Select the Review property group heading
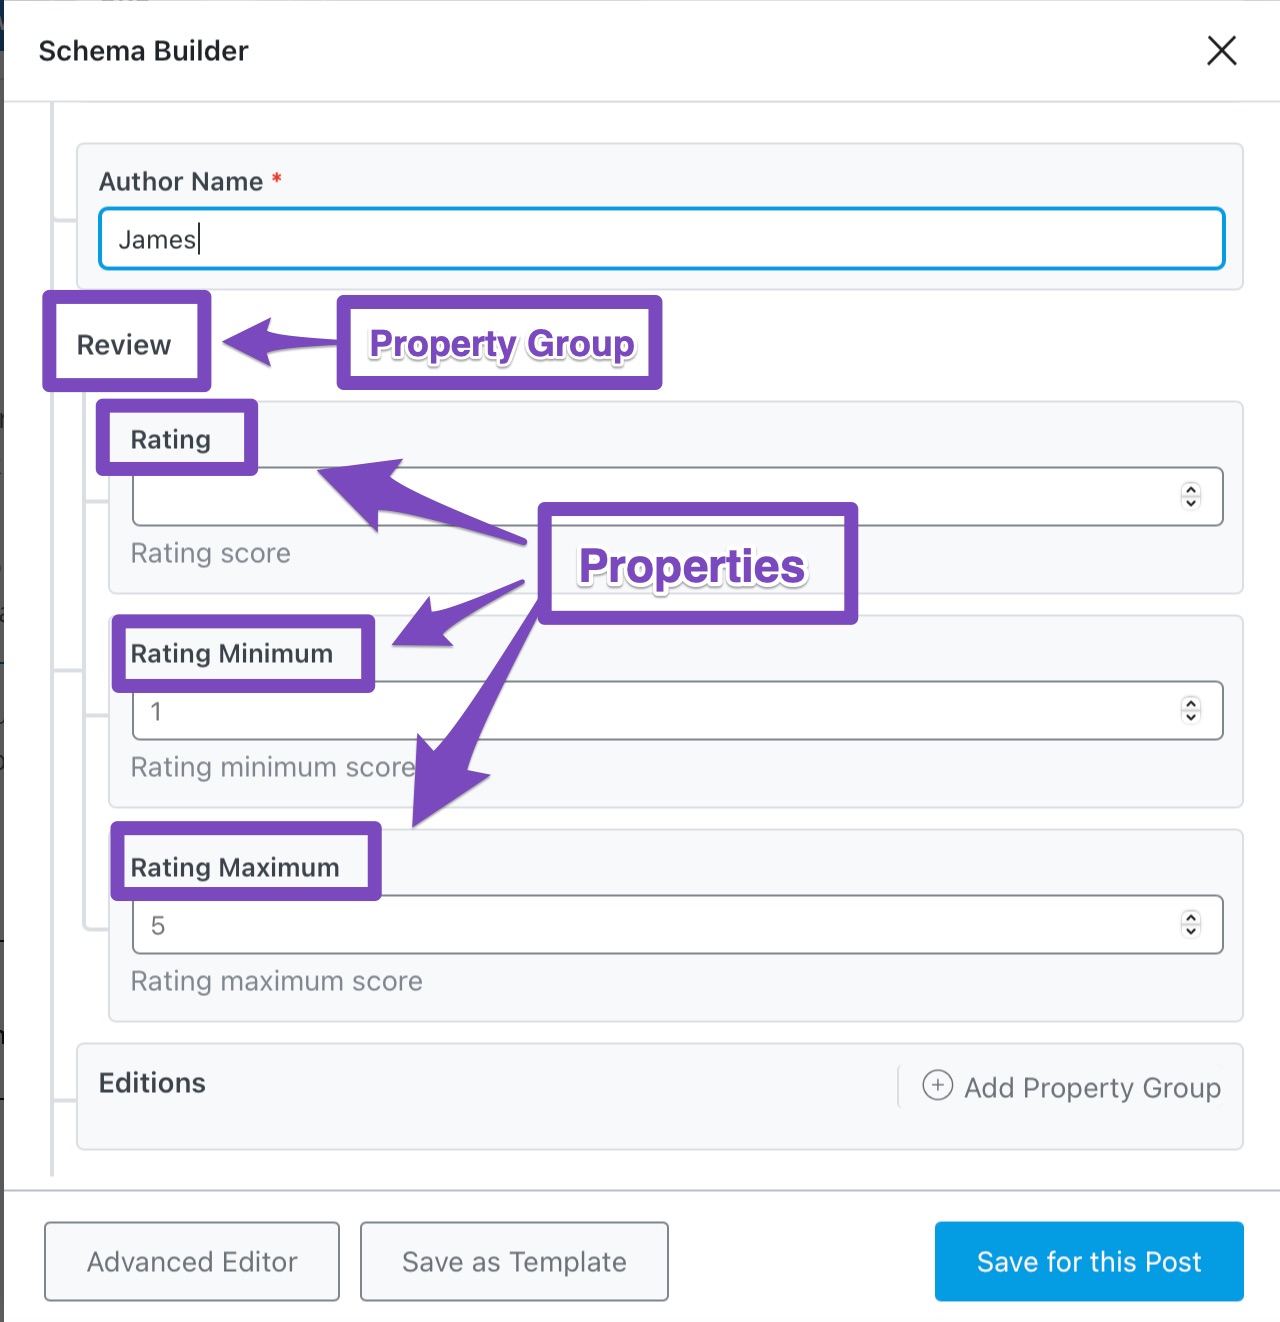This screenshot has height=1322, width=1280. [x=124, y=345]
